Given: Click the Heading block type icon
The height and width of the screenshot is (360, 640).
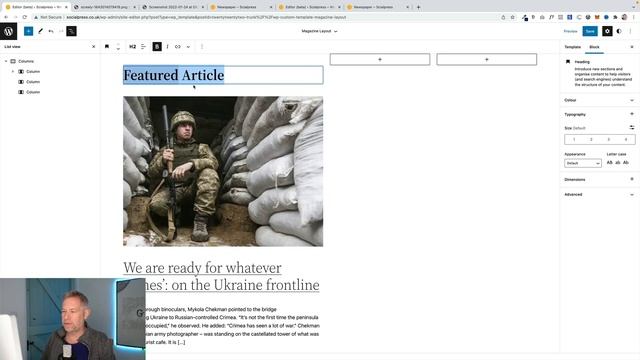Looking at the screenshot, I should click(x=107, y=47).
